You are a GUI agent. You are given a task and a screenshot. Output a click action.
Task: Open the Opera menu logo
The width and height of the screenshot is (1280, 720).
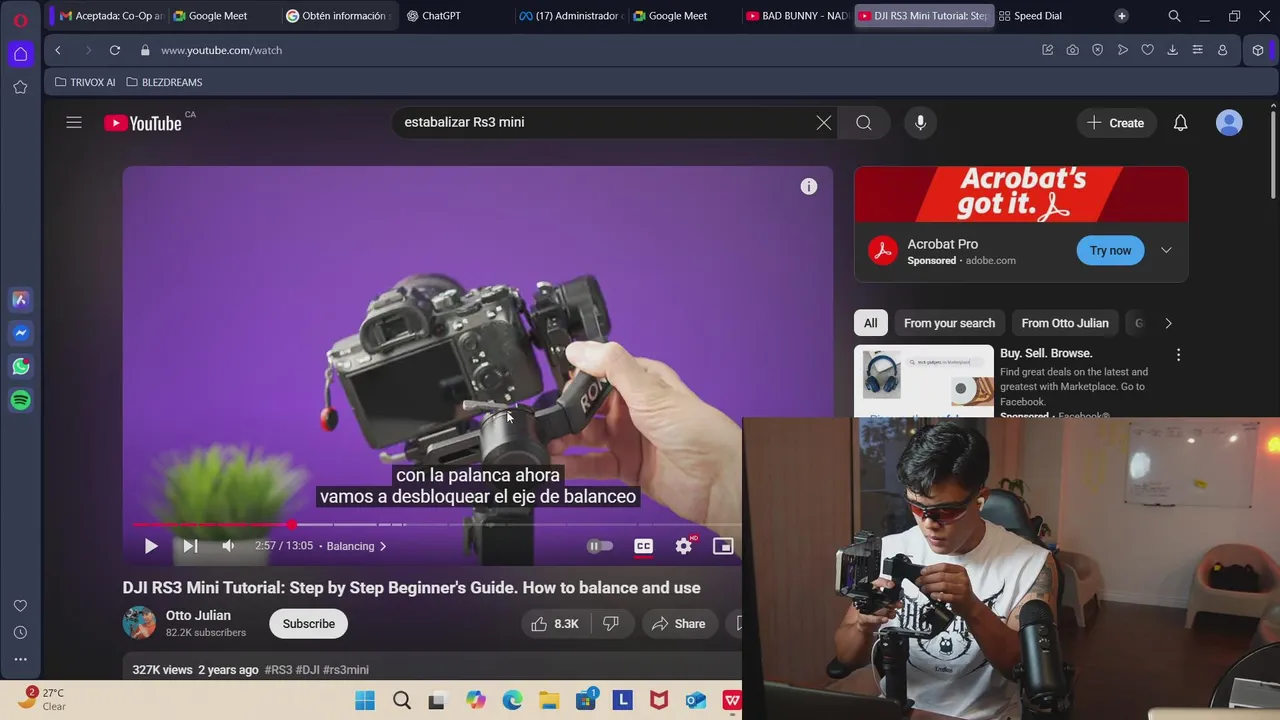click(20, 19)
